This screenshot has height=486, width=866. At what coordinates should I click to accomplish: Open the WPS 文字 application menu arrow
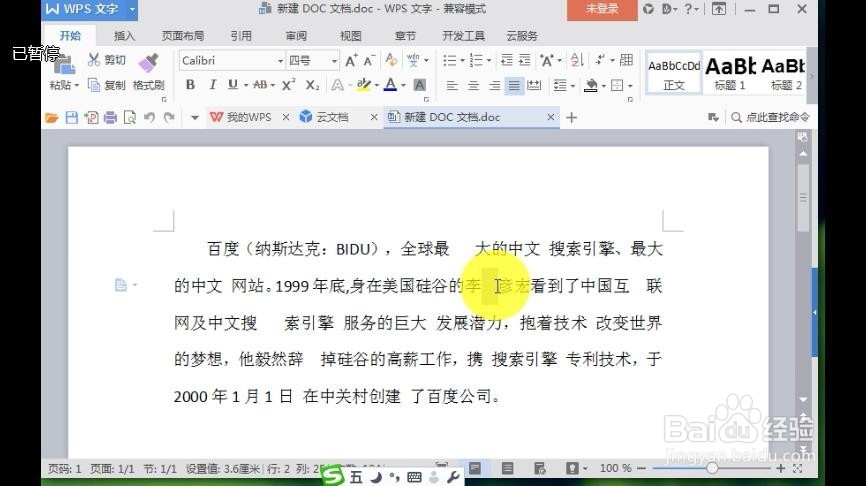pyautogui.click(x=132, y=9)
